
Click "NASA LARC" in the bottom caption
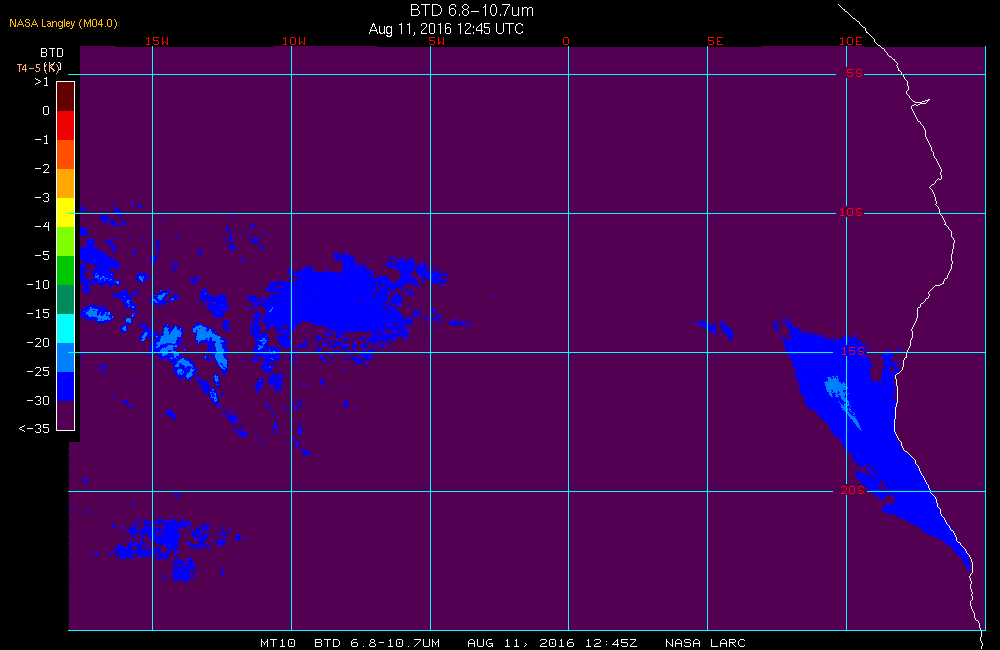705,643
